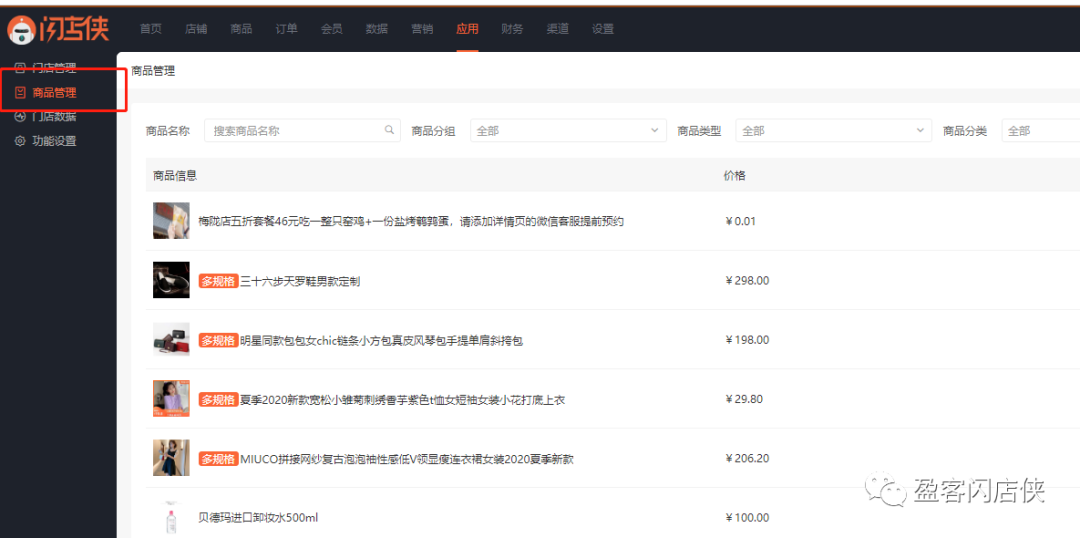Go to the 首页 menu item

coord(150,29)
